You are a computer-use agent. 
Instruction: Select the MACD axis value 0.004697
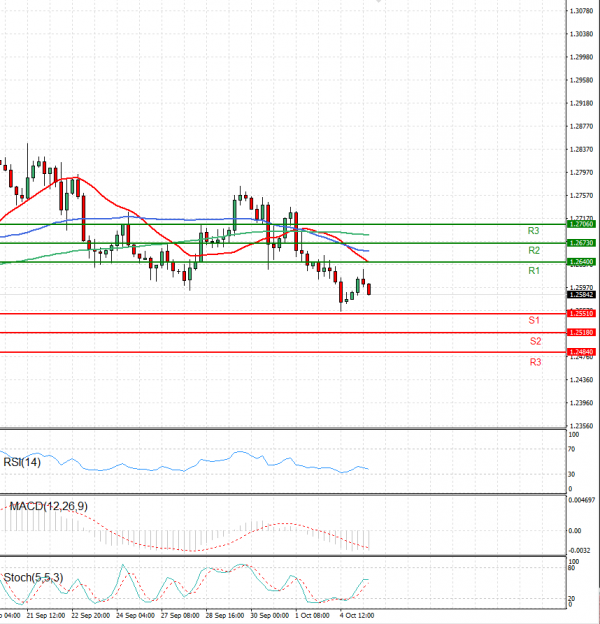pyautogui.click(x=582, y=500)
